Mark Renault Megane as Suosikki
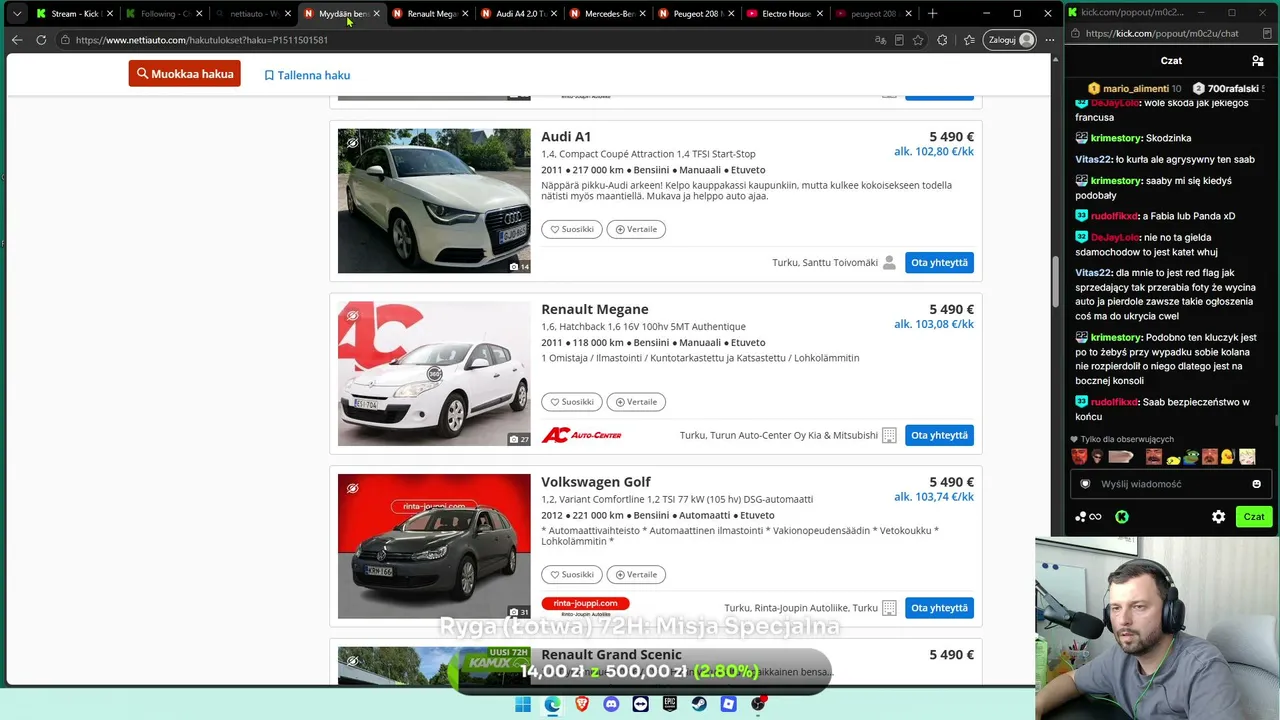 coord(572,402)
